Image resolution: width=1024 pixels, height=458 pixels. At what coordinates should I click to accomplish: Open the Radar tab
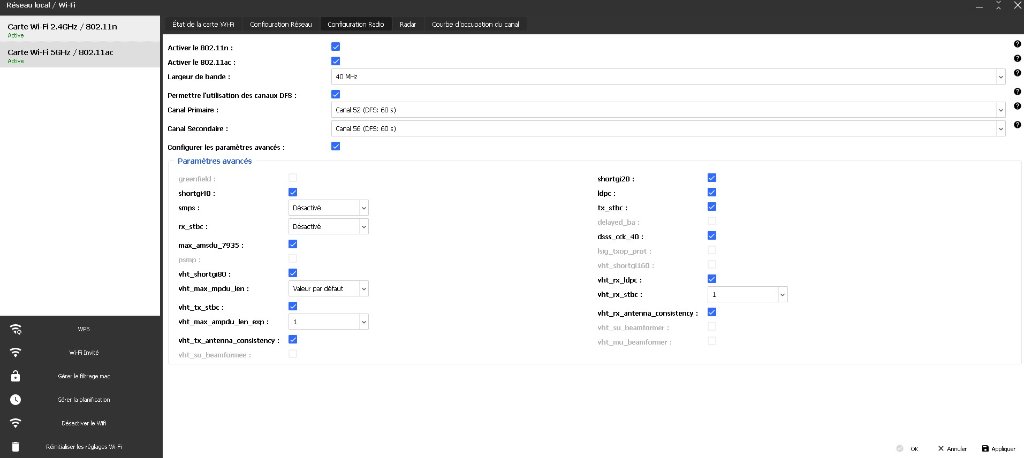(x=408, y=24)
